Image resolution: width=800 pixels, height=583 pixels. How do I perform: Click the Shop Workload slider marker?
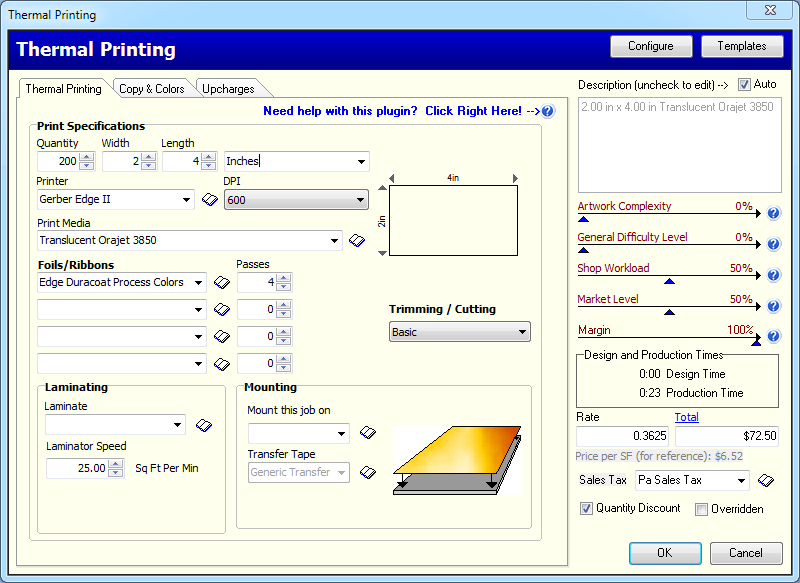(x=669, y=281)
